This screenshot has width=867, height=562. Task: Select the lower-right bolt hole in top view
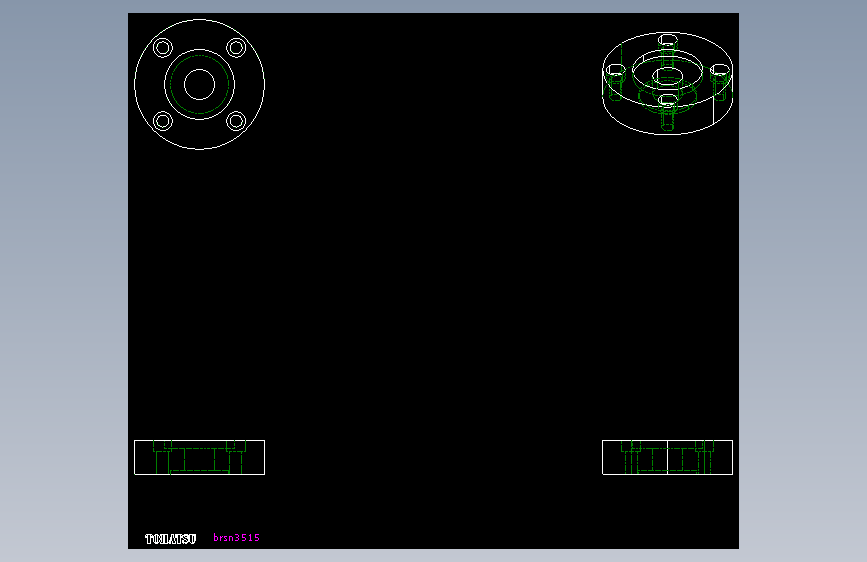tap(236, 121)
